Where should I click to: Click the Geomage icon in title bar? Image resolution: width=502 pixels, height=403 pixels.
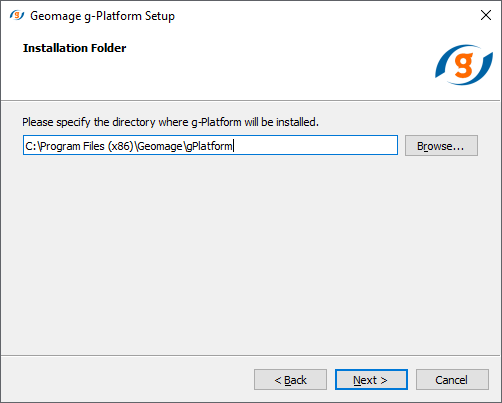[17, 15]
